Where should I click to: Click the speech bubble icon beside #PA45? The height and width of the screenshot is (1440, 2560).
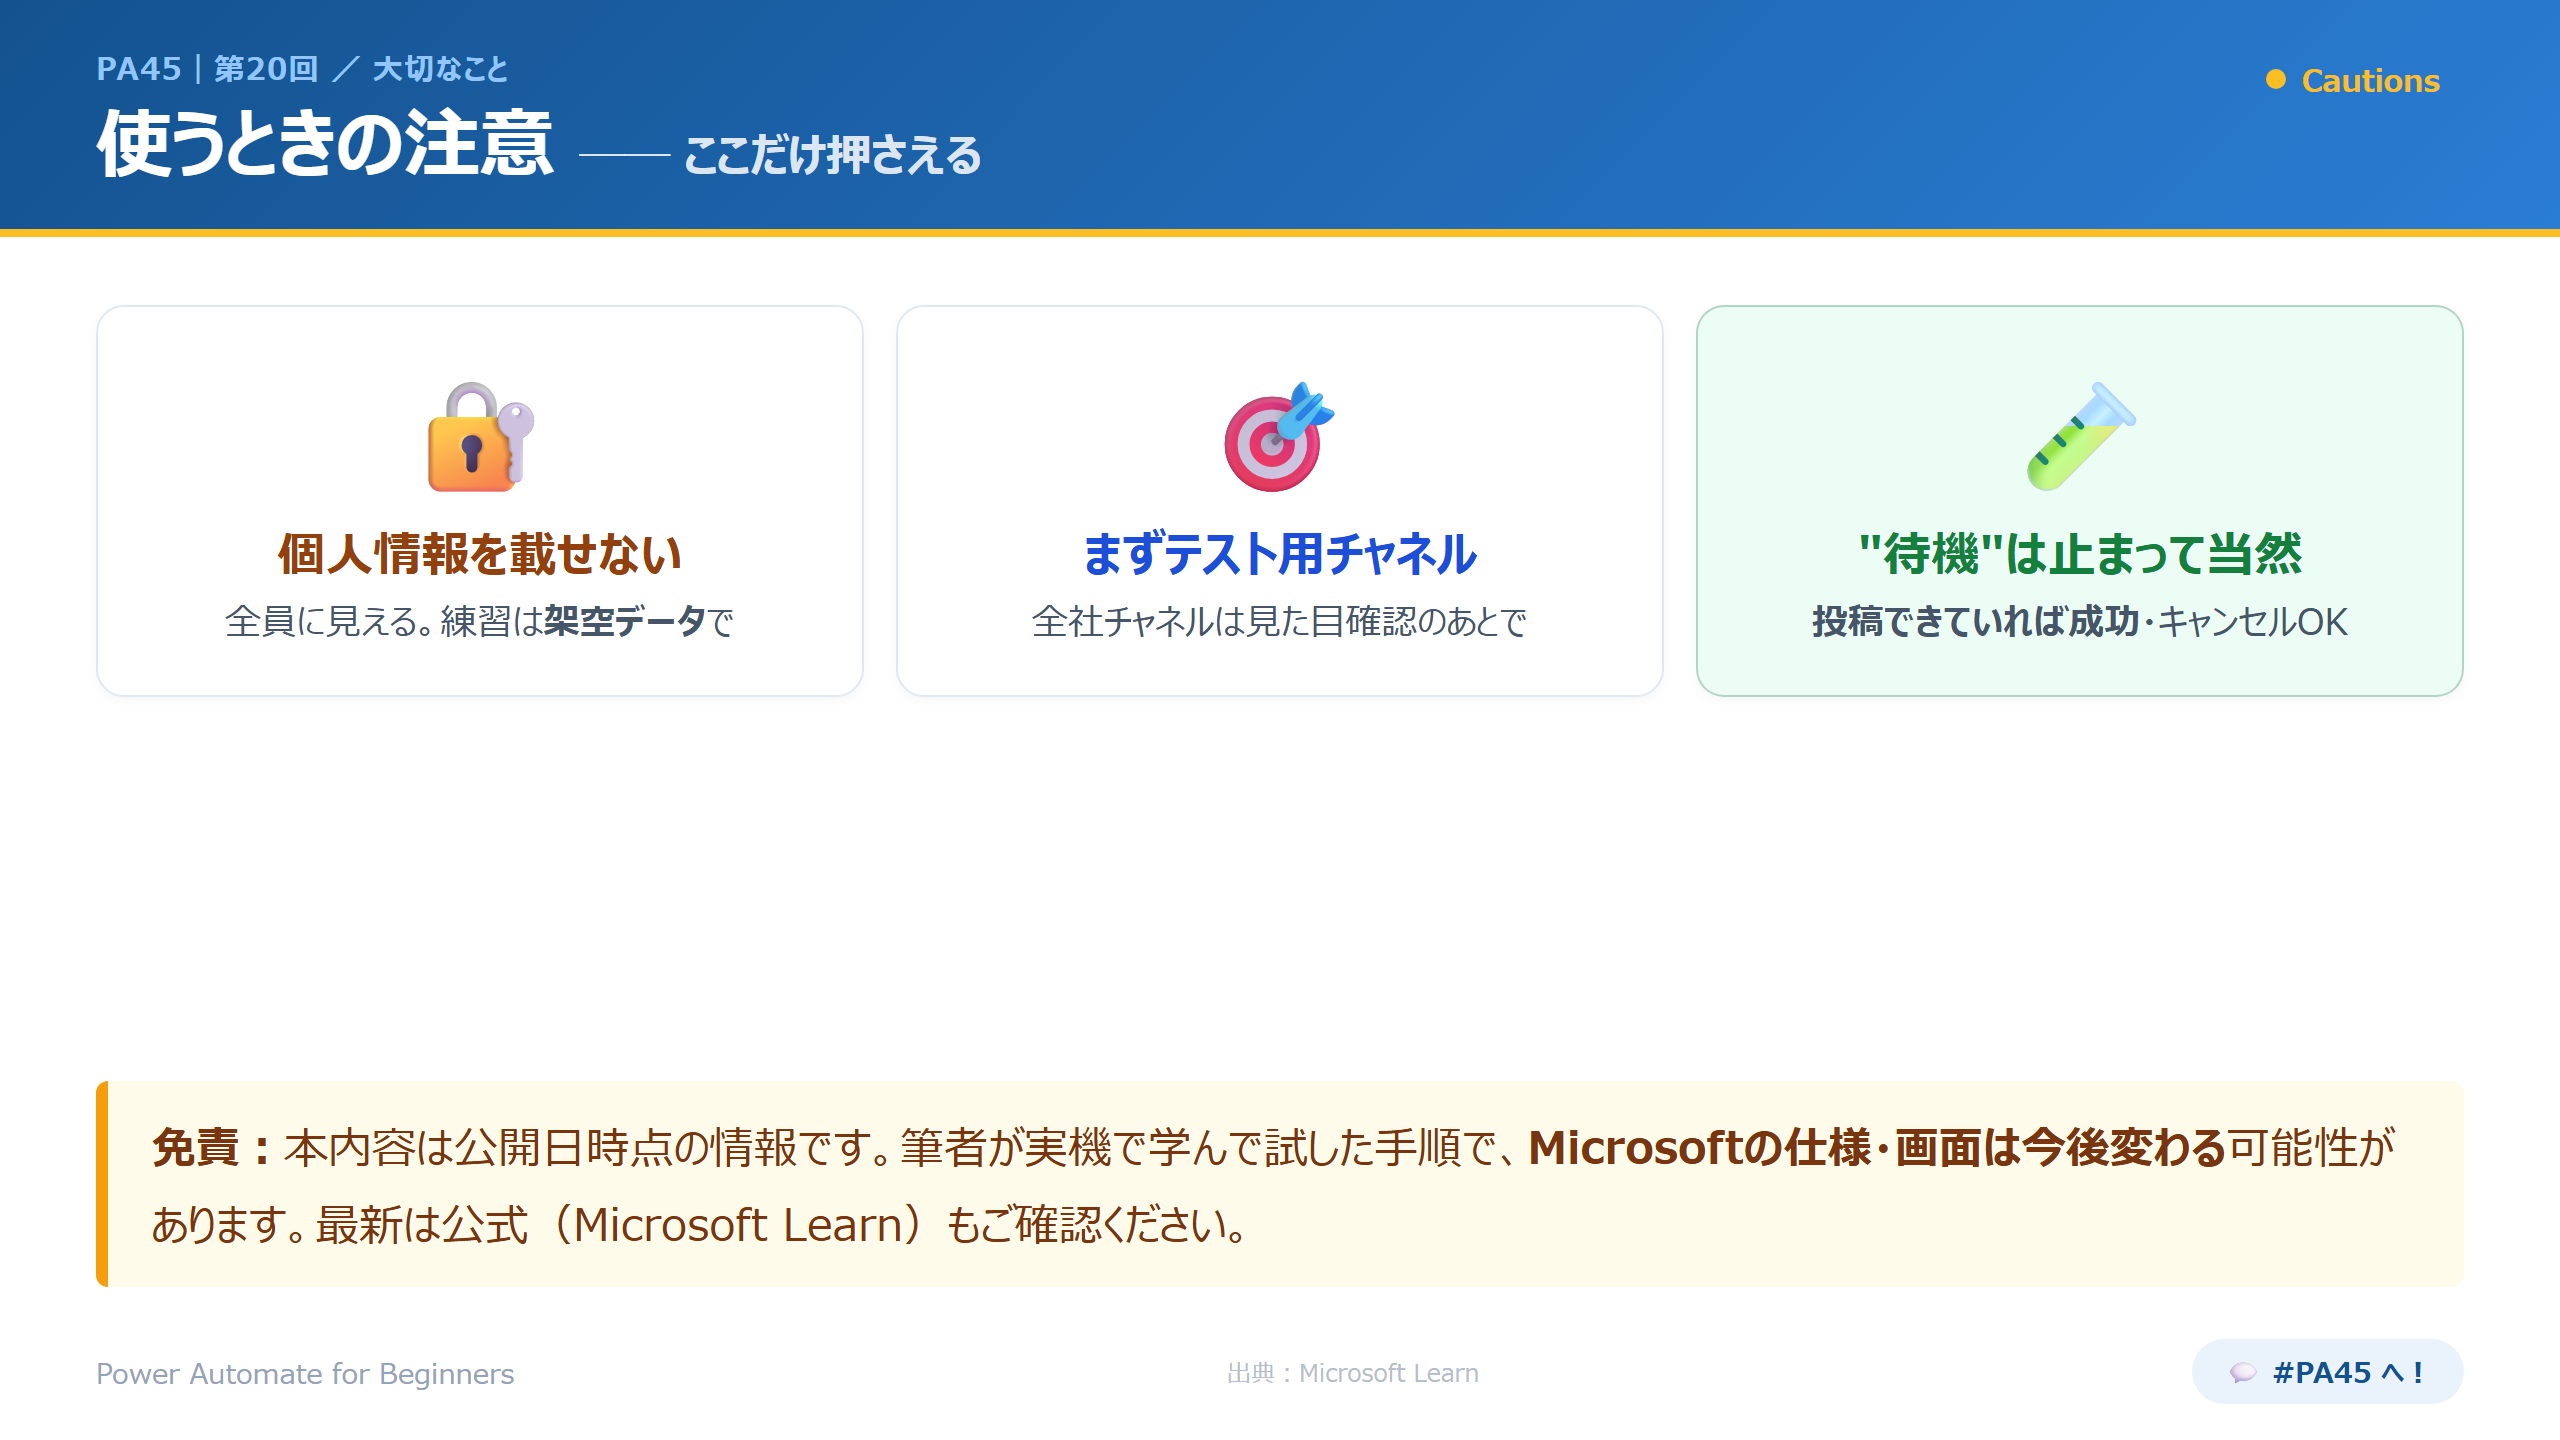click(2243, 1373)
